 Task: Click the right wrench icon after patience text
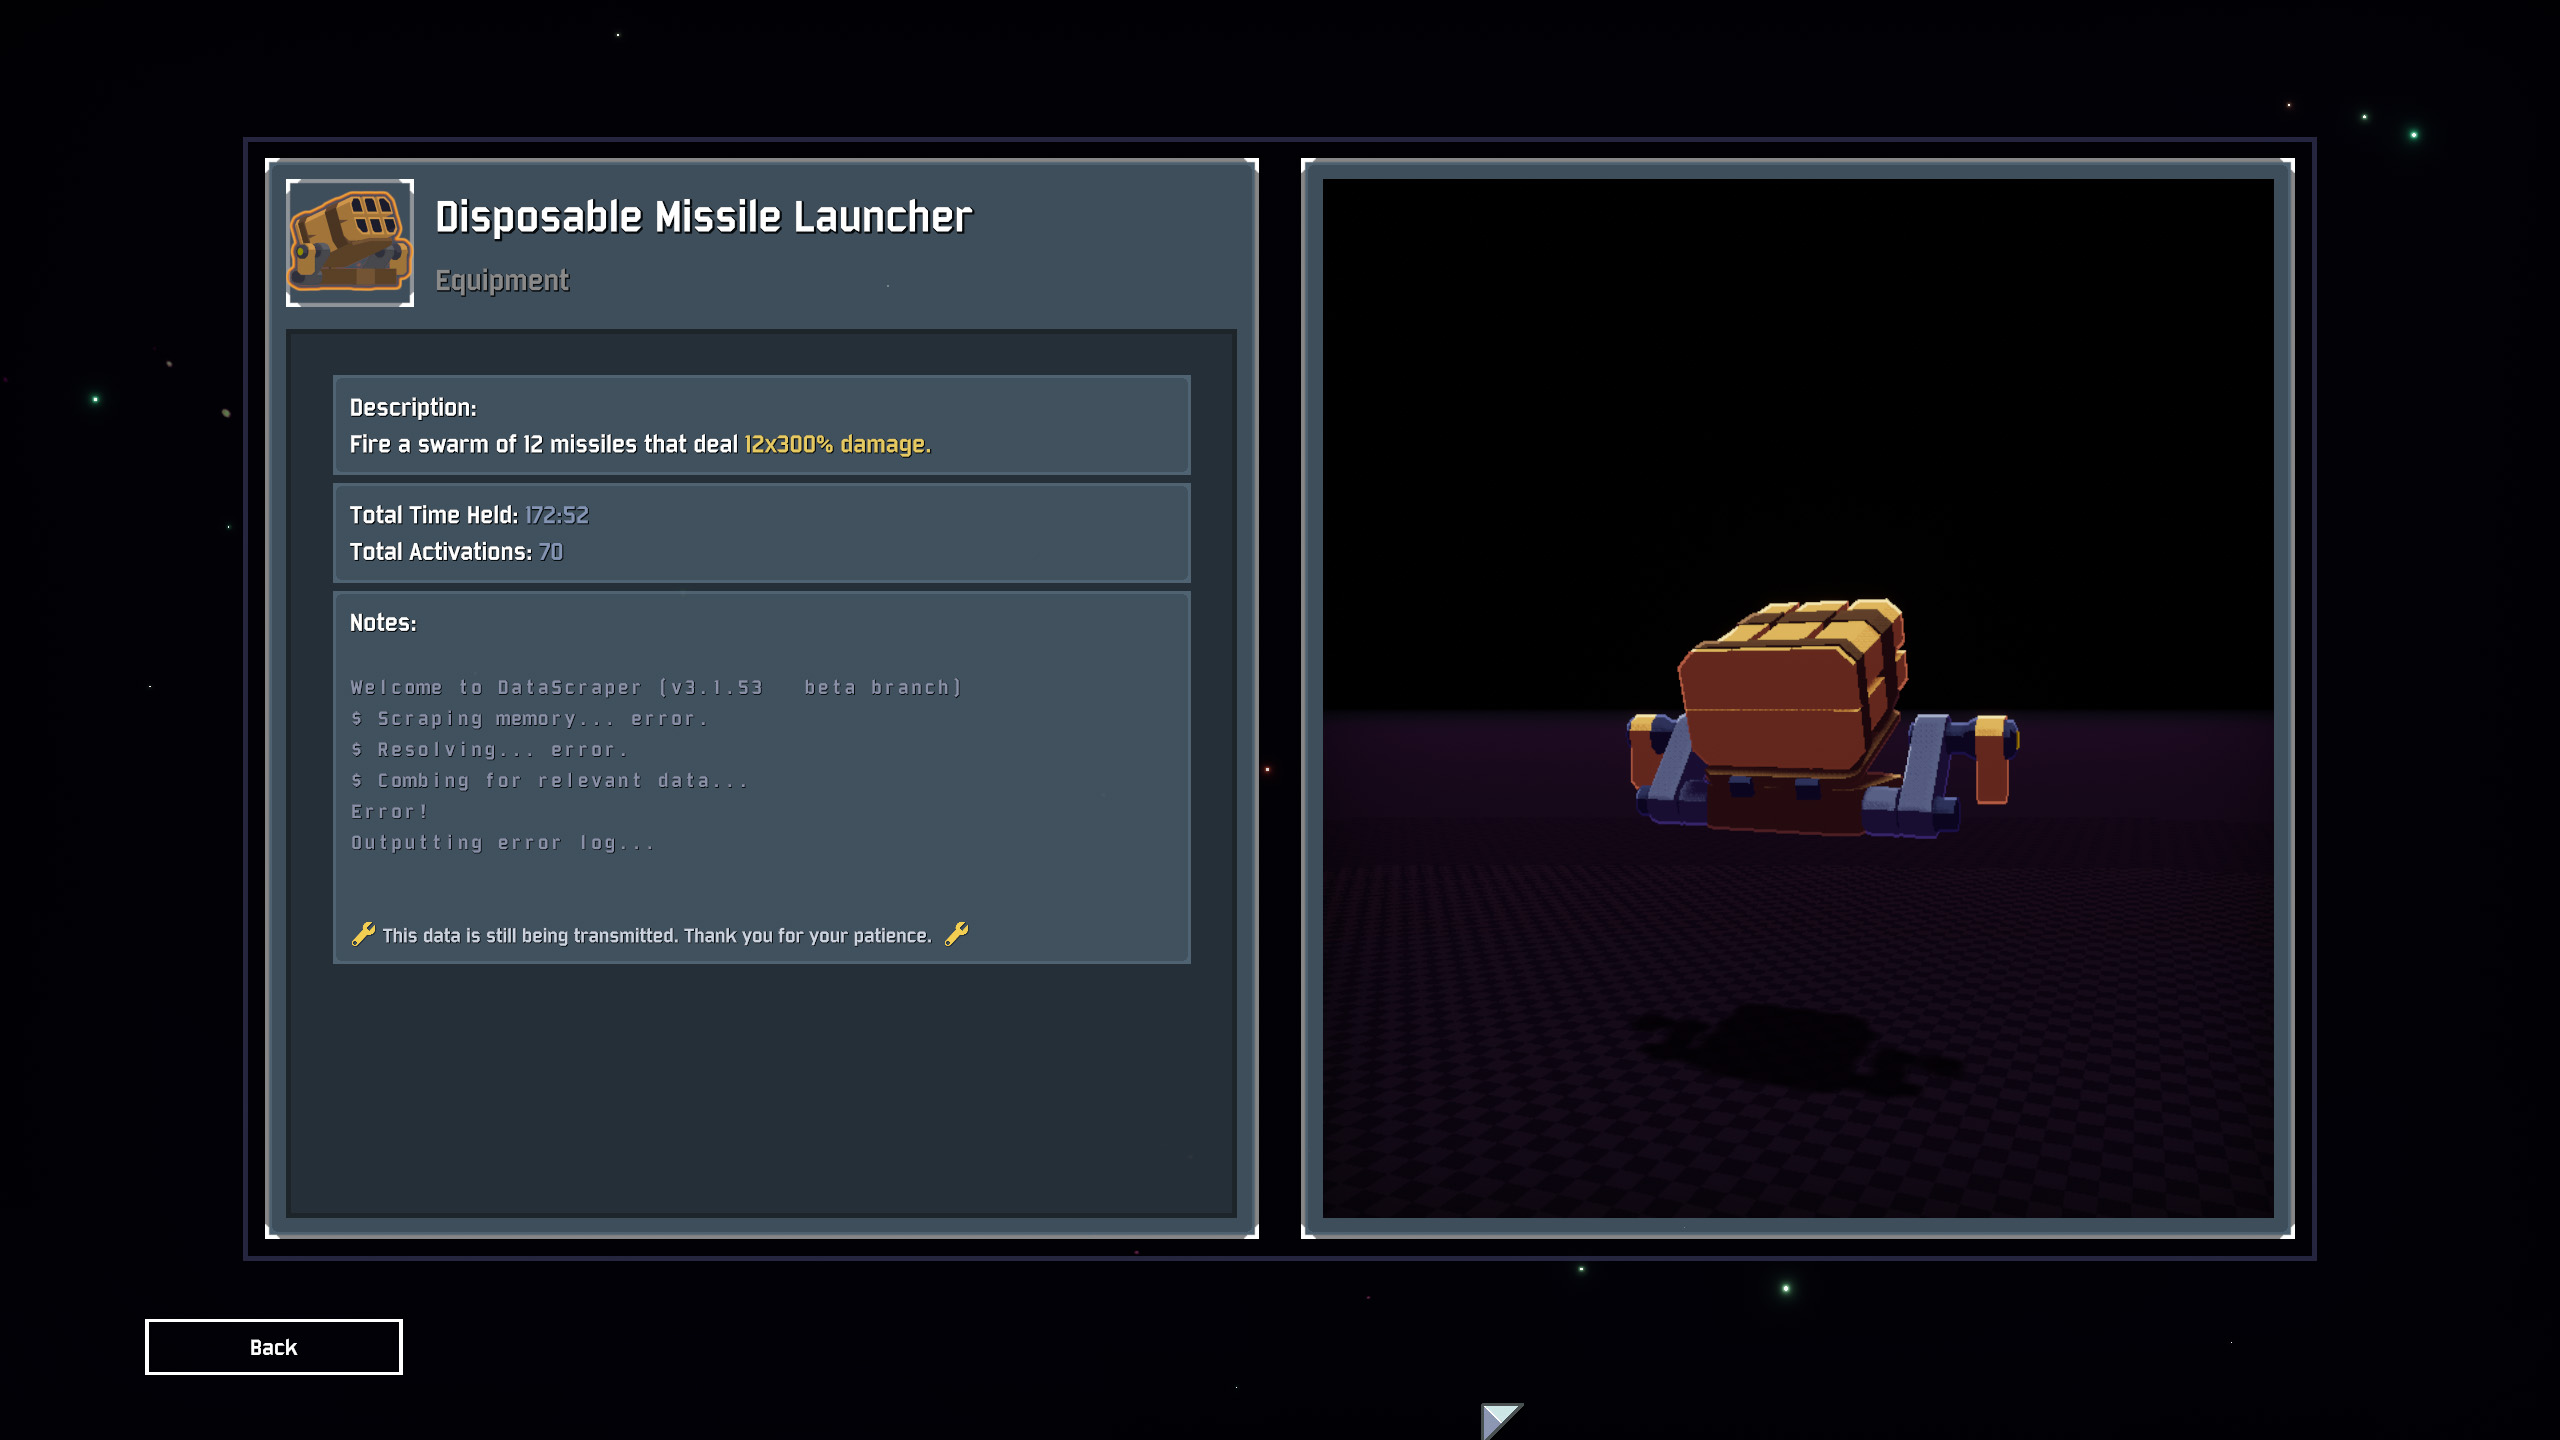pyautogui.click(x=957, y=934)
